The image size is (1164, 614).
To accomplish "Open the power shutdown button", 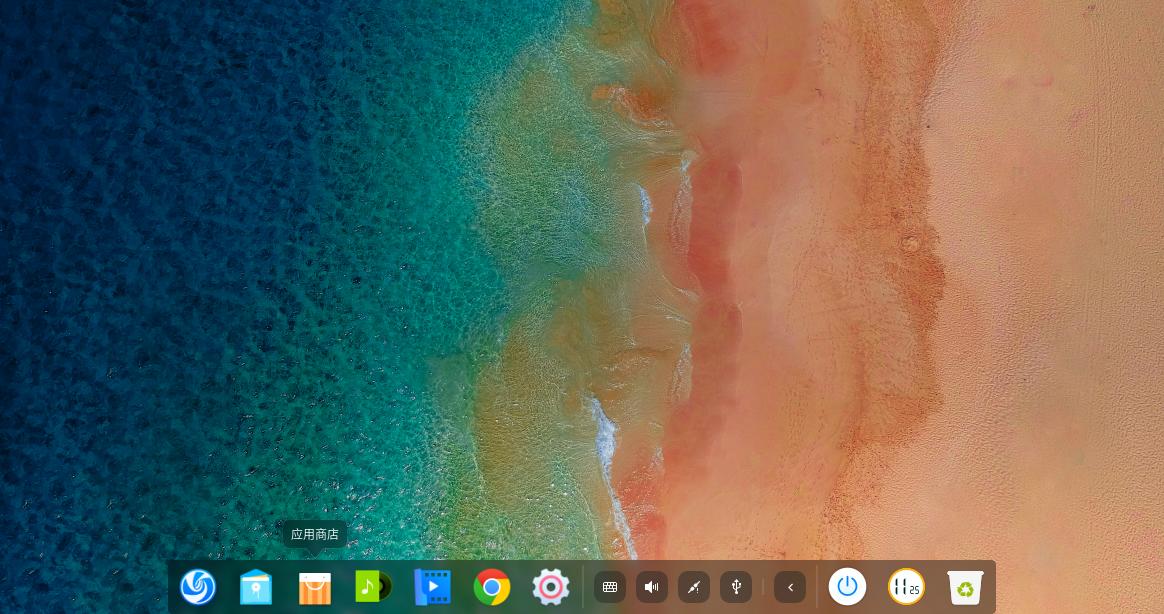I will click(x=847, y=587).
